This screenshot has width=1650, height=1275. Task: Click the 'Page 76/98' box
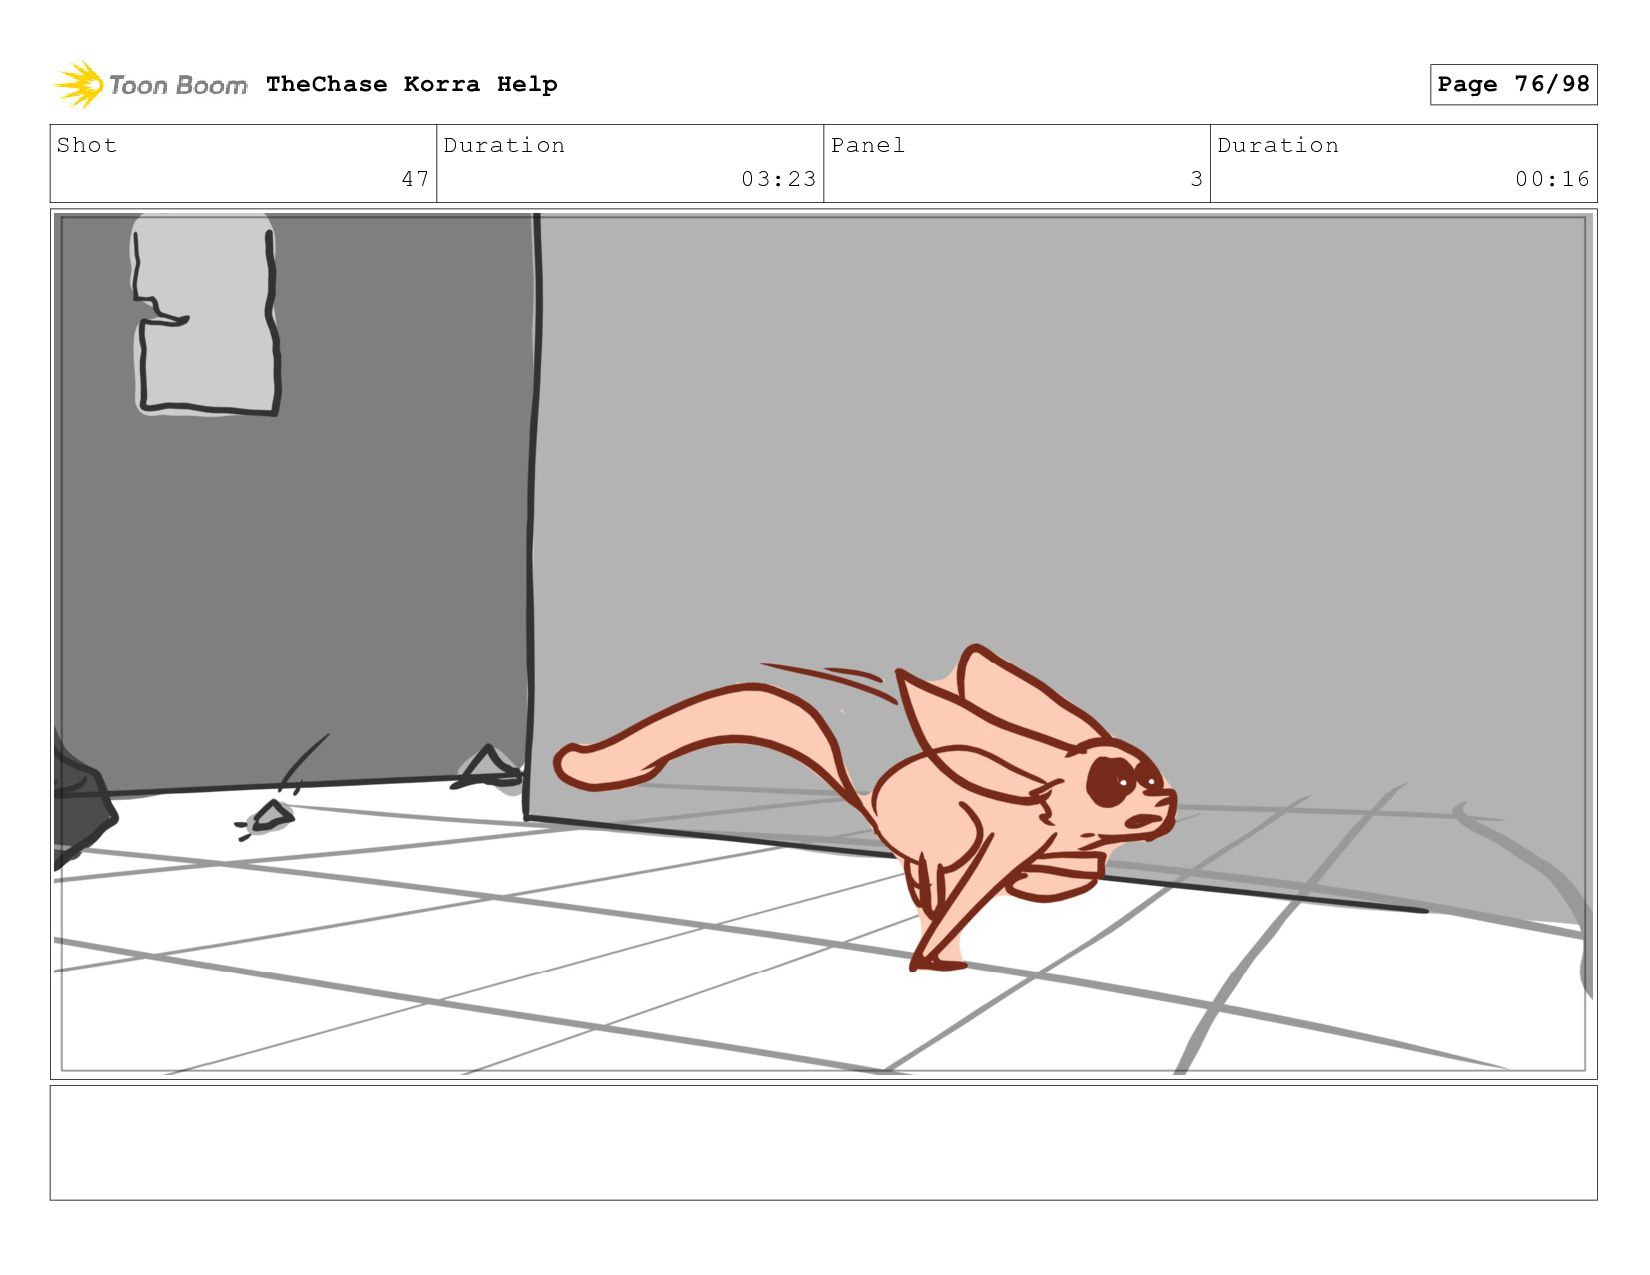(1513, 84)
